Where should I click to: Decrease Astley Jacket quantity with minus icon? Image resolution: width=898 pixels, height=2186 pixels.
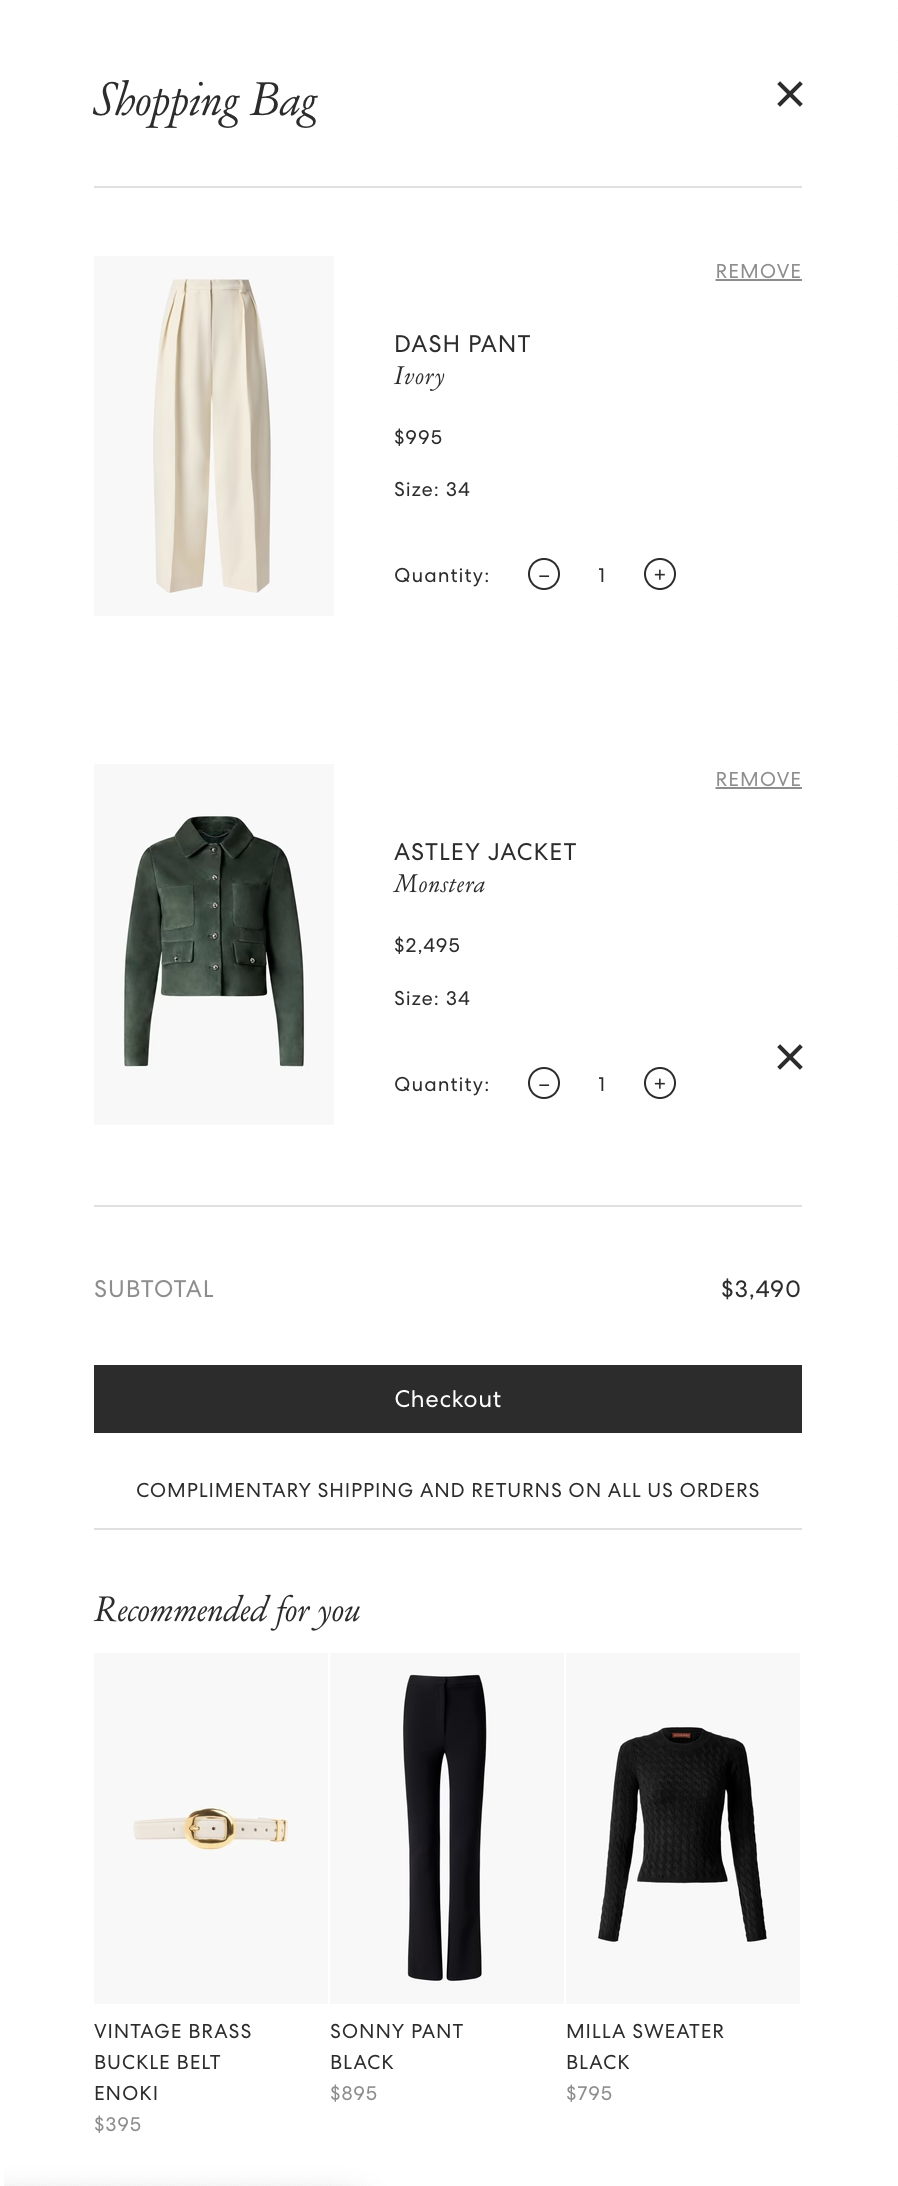(544, 1084)
